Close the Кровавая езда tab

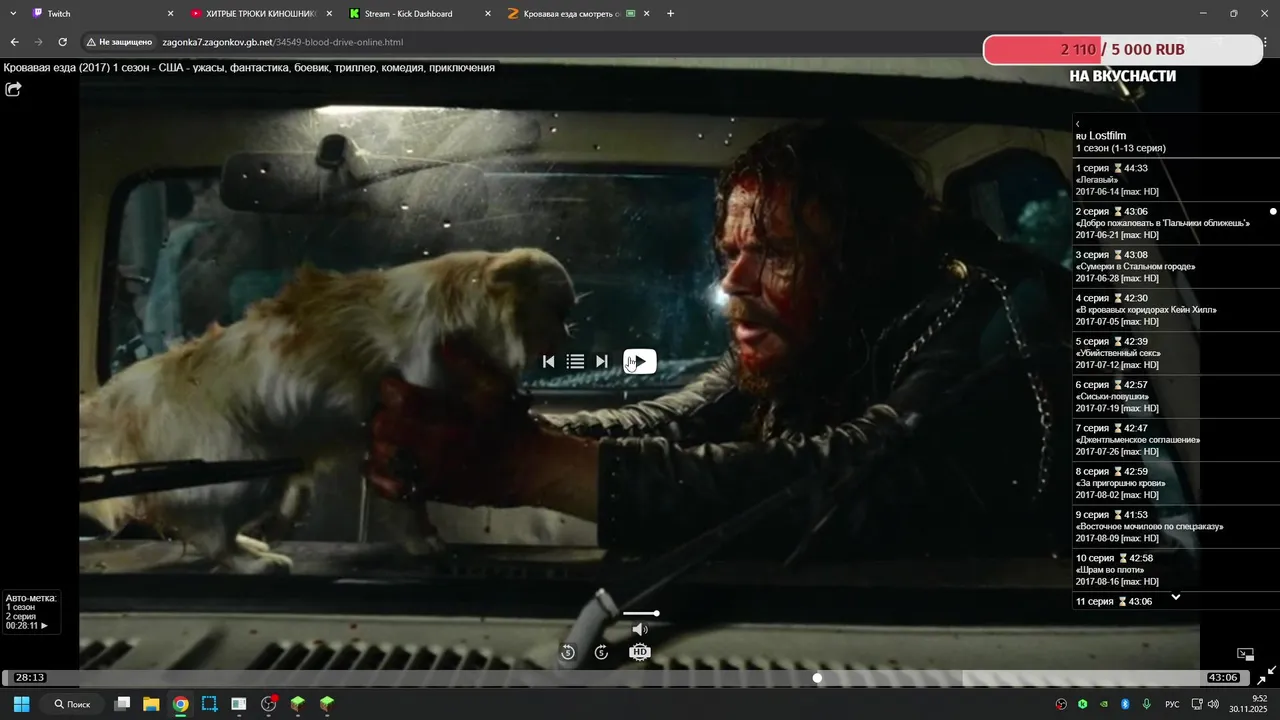[646, 14]
